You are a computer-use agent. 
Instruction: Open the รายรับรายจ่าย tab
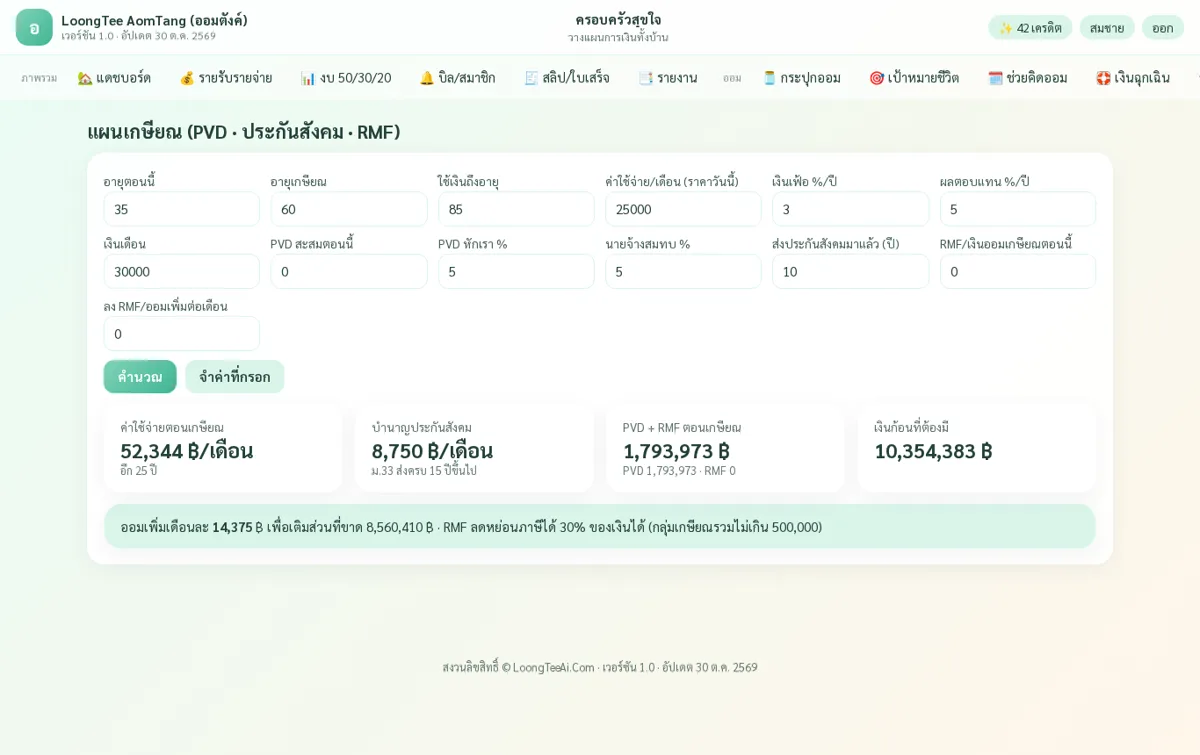coord(225,77)
